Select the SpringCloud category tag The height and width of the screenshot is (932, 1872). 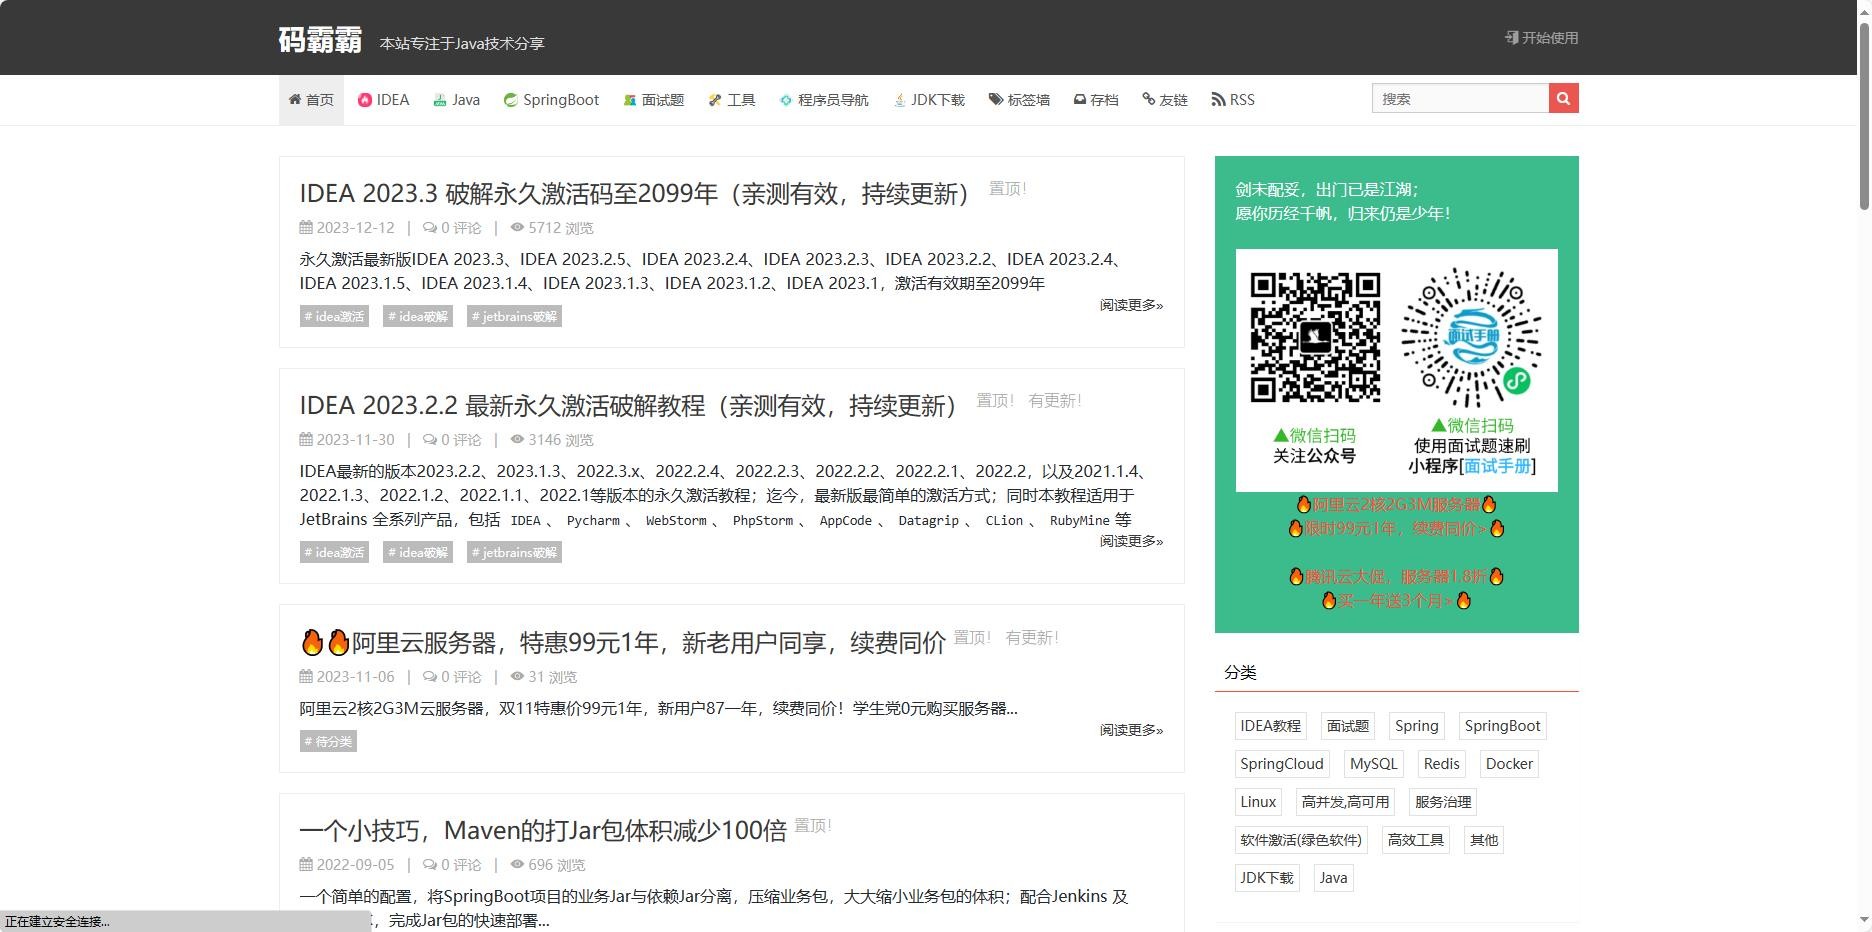pos(1281,764)
